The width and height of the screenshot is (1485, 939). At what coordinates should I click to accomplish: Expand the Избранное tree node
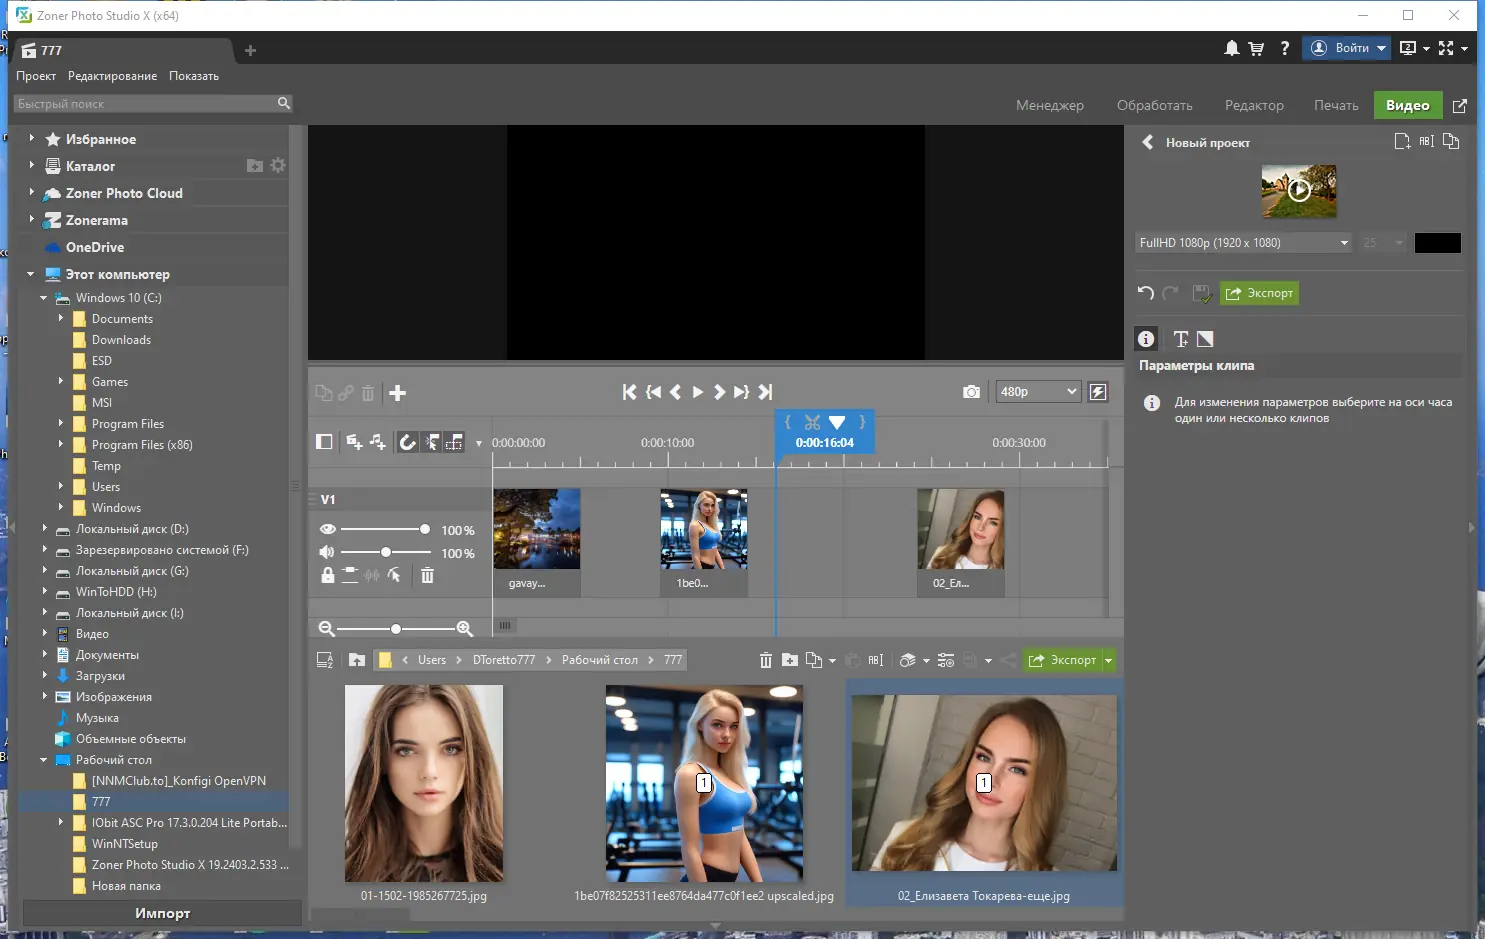coord(32,139)
